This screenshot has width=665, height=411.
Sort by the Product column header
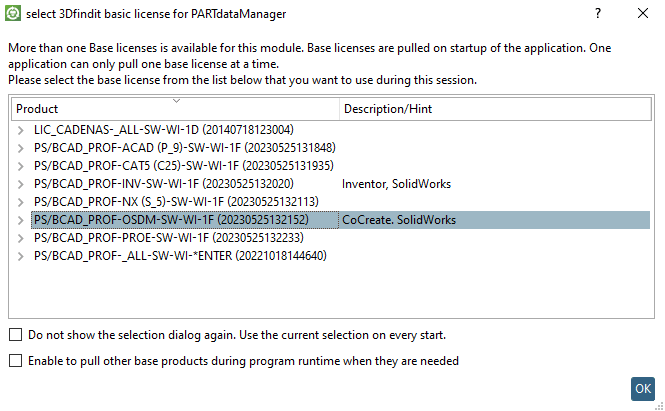[x=175, y=109]
